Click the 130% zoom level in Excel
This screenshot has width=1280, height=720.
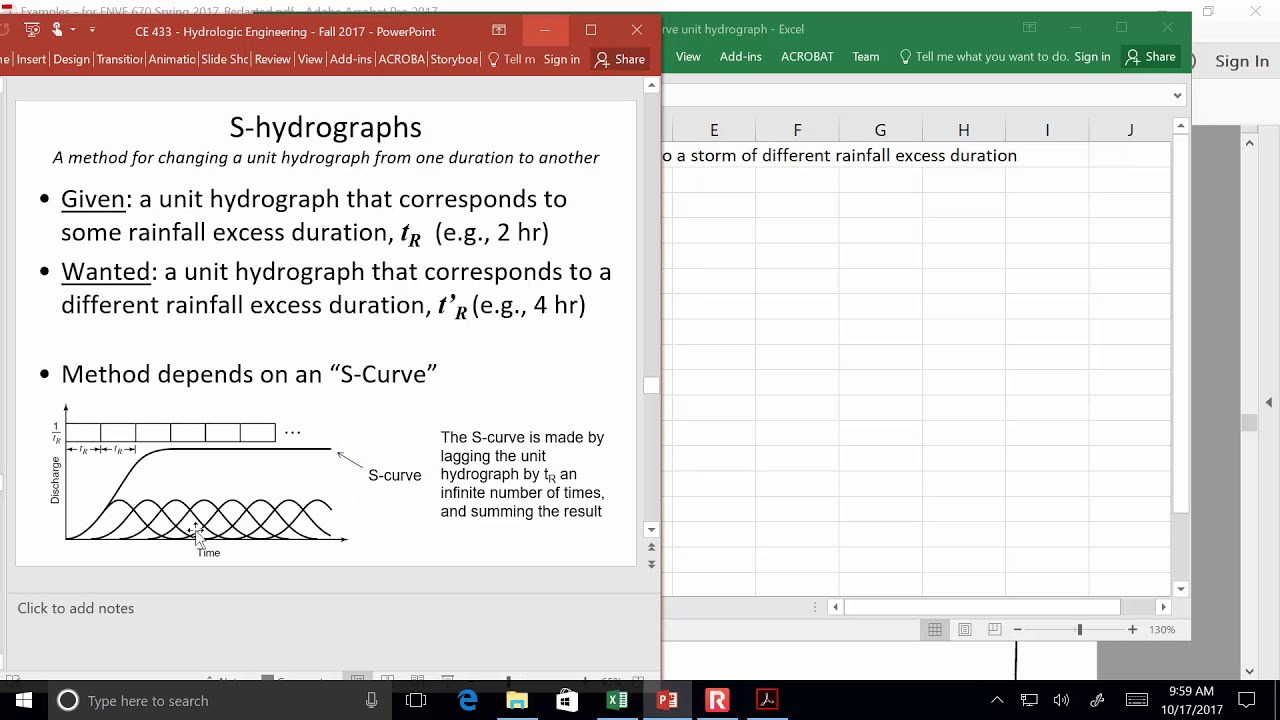pyautogui.click(x=1162, y=629)
